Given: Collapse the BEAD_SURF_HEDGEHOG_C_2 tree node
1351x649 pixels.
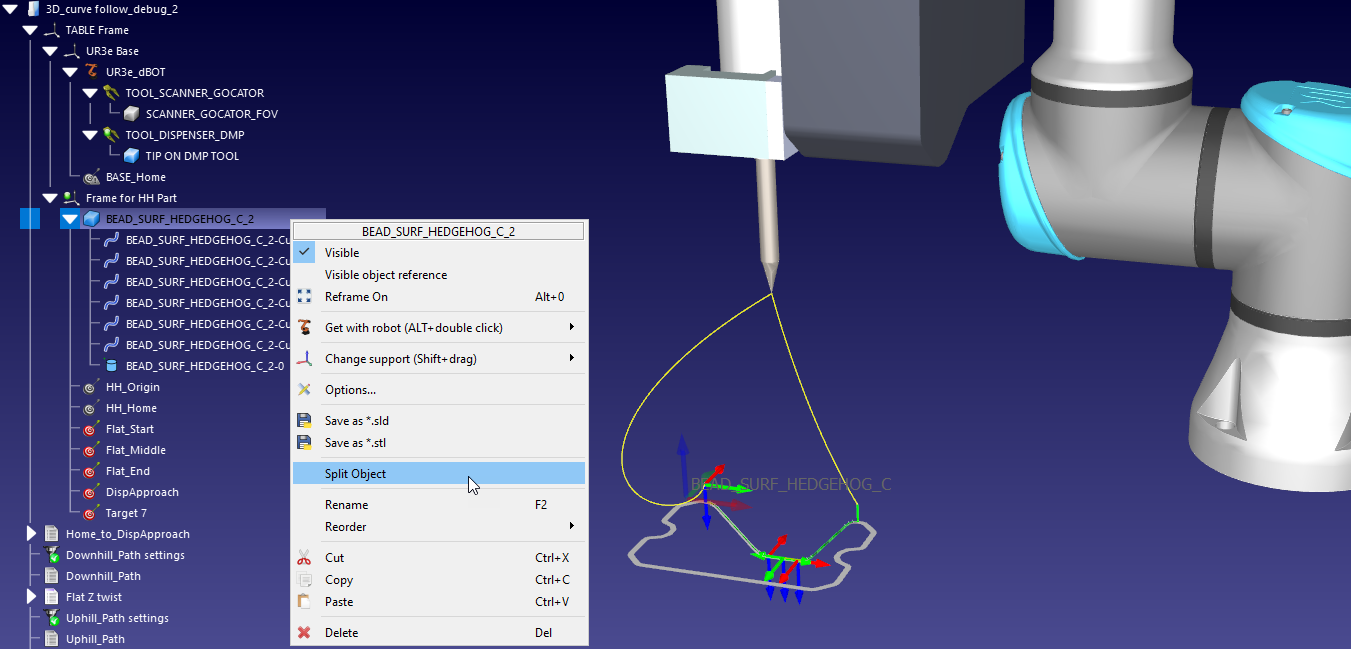Looking at the screenshot, I should (70, 219).
